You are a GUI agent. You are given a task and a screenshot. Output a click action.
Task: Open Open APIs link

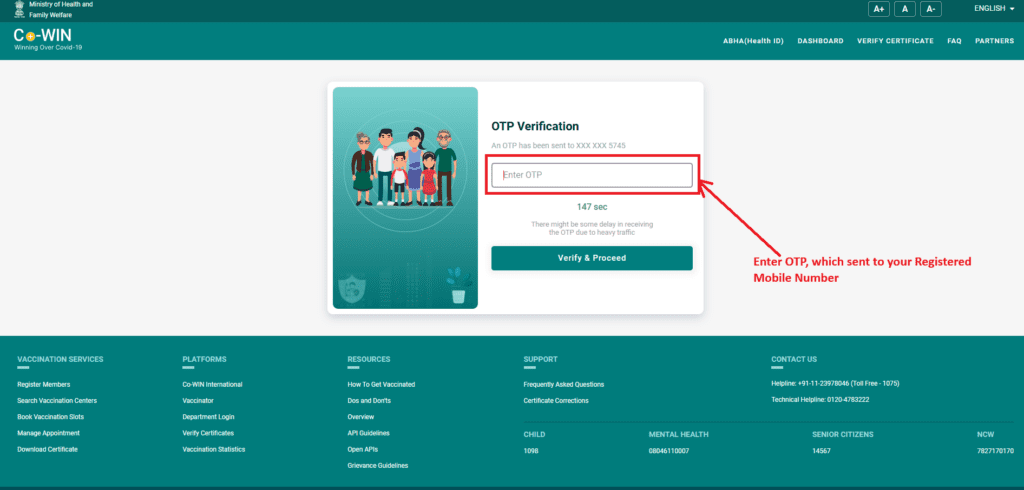[362, 449]
